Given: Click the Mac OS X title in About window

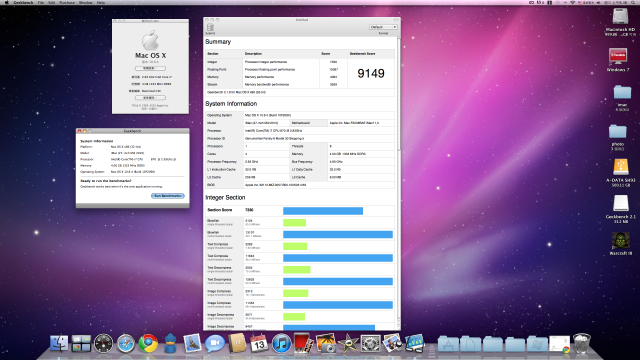Looking at the screenshot, I should point(151,56).
